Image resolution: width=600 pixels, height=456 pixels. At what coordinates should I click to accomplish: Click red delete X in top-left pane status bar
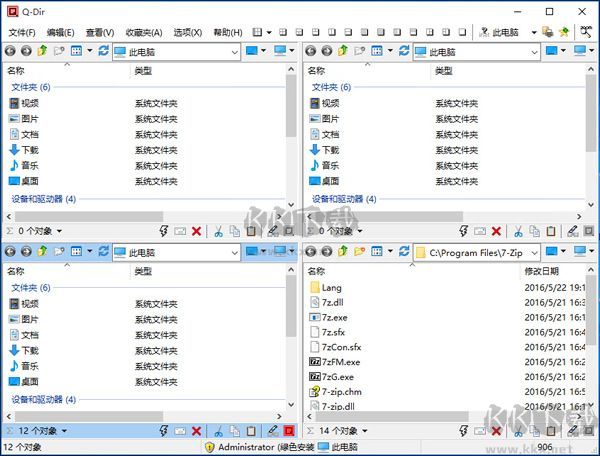197,231
